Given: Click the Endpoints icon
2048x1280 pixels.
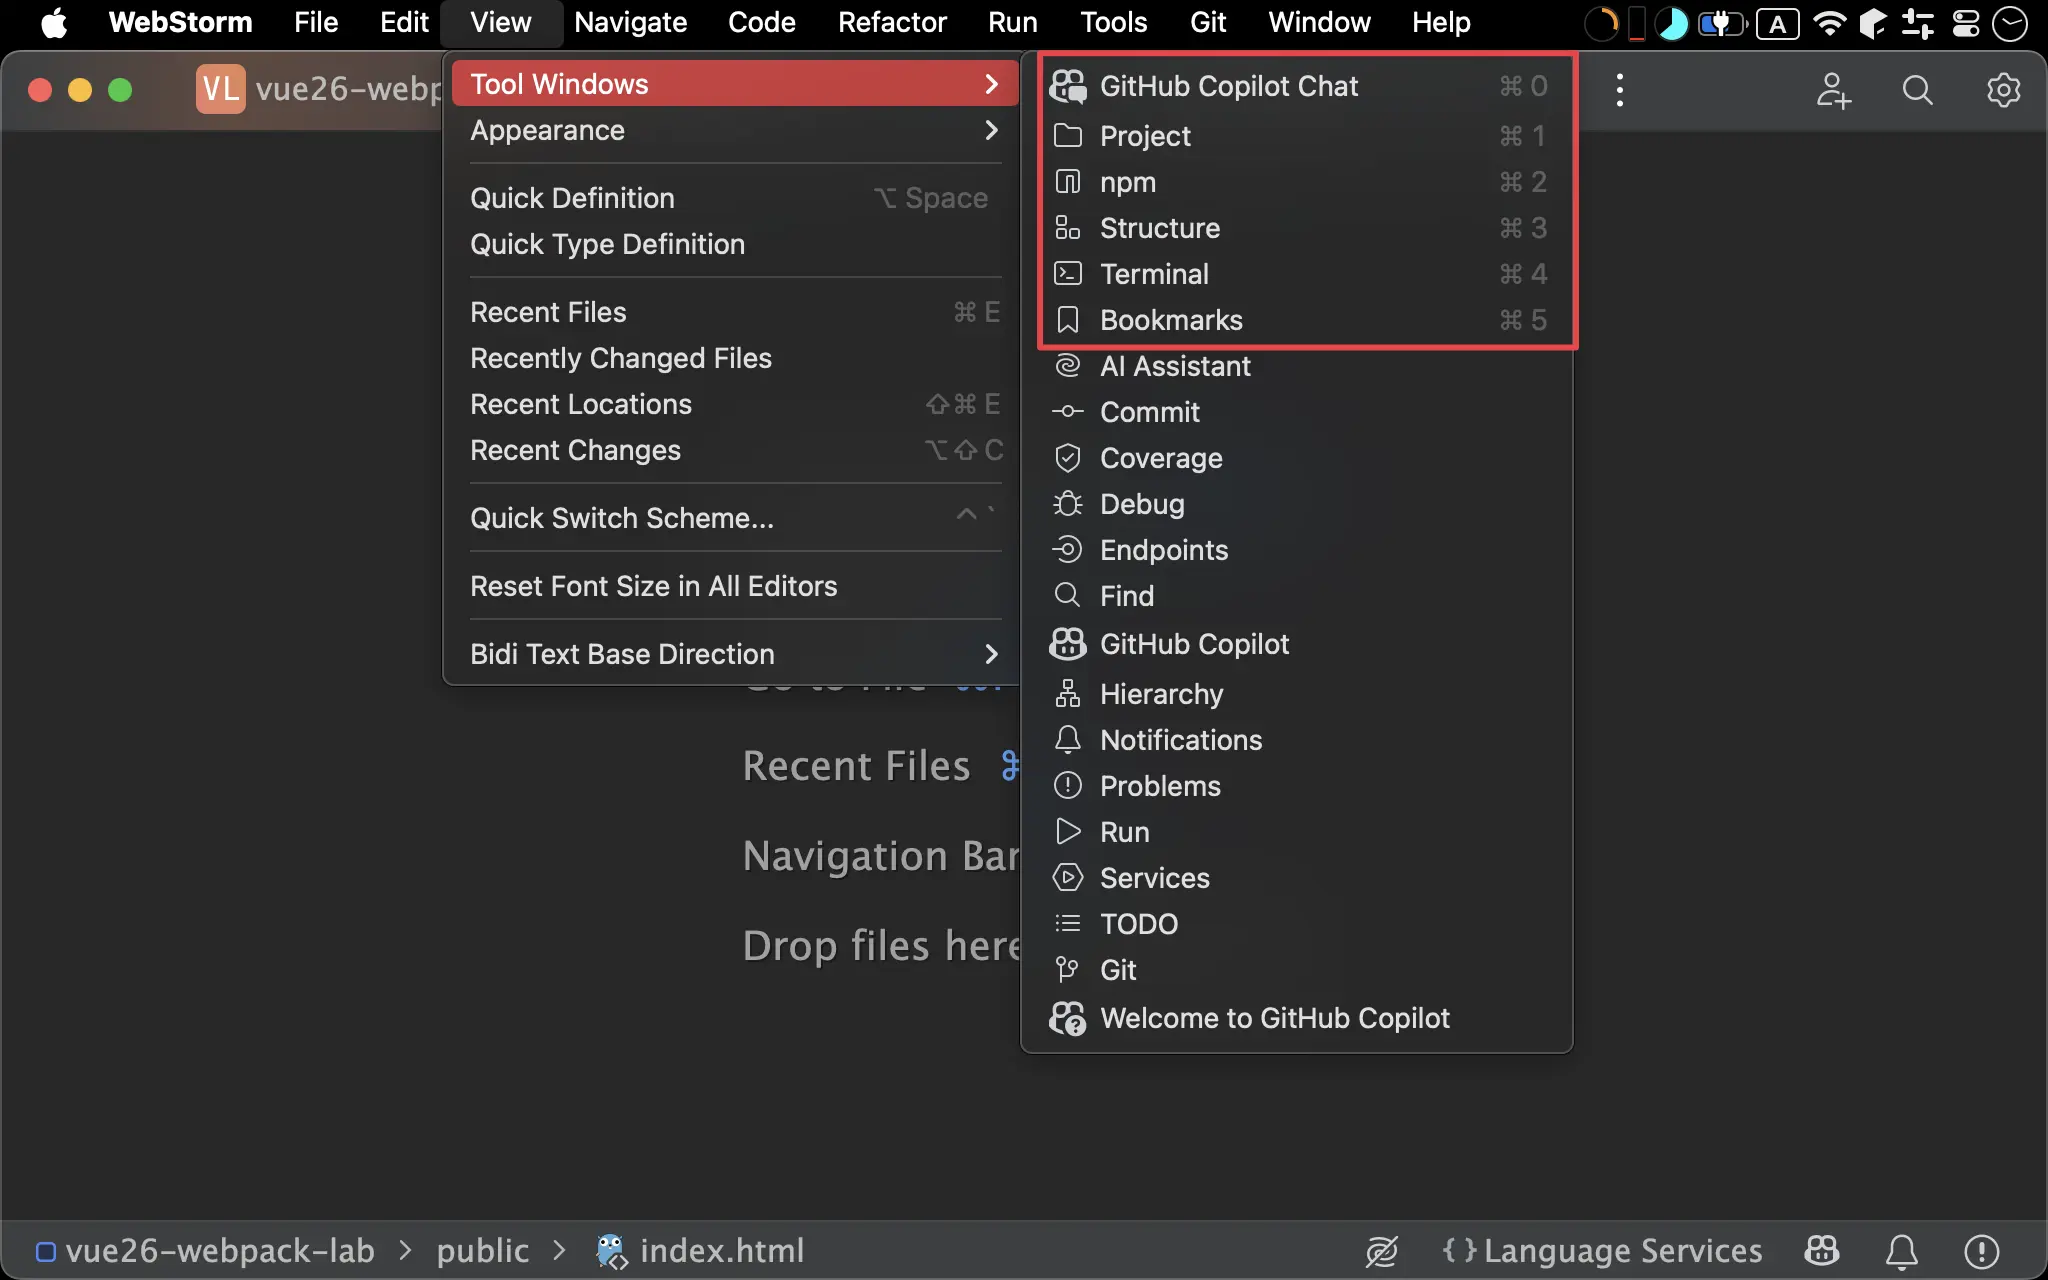Looking at the screenshot, I should 1068,550.
